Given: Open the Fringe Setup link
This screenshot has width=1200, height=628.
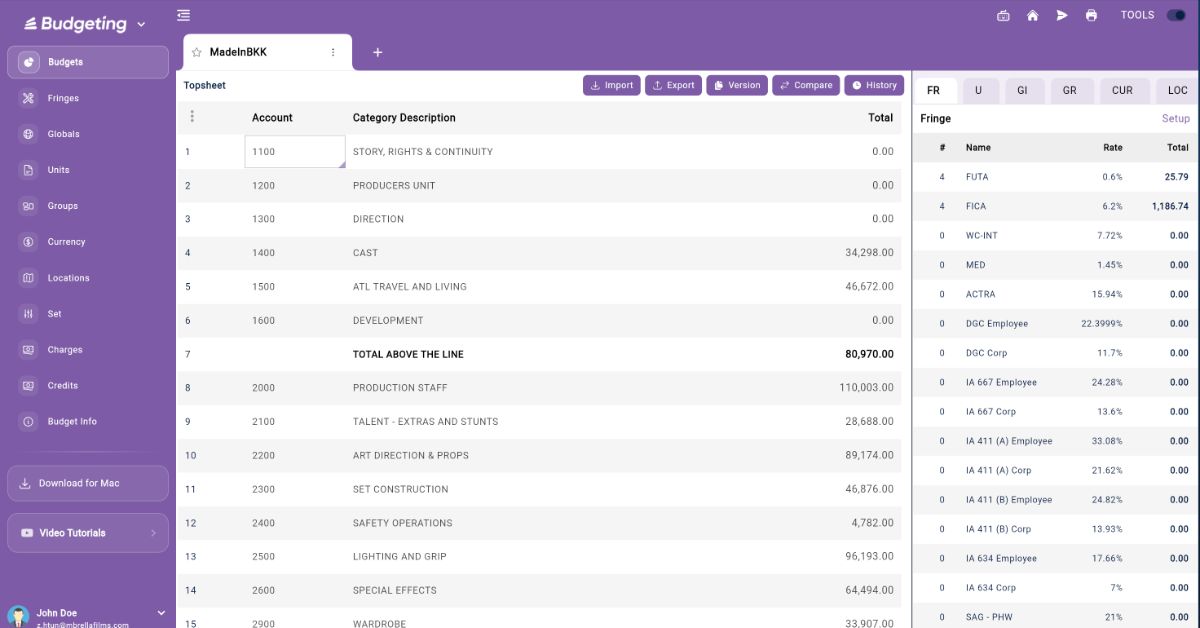Looking at the screenshot, I should click(1175, 118).
